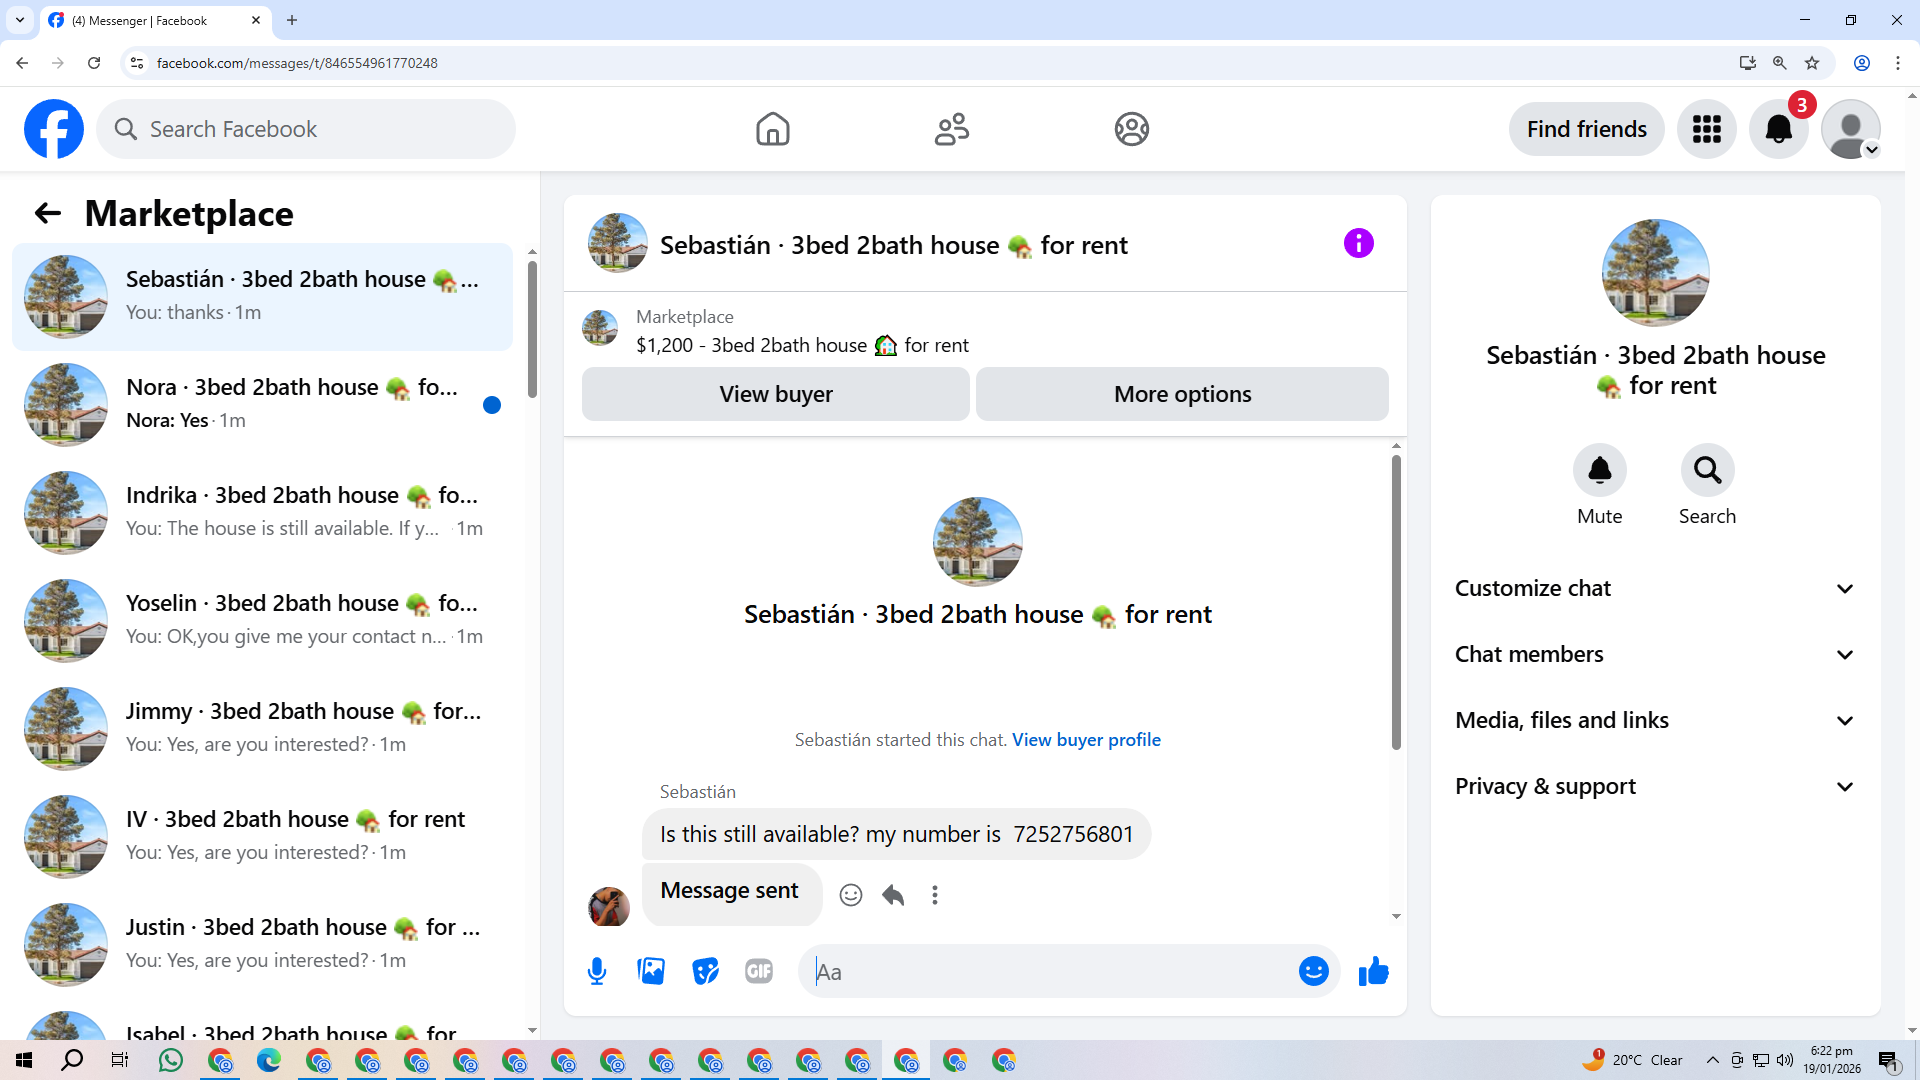The width and height of the screenshot is (1920, 1080).
Task: Open the View buyer profile link
Action: (1086, 740)
